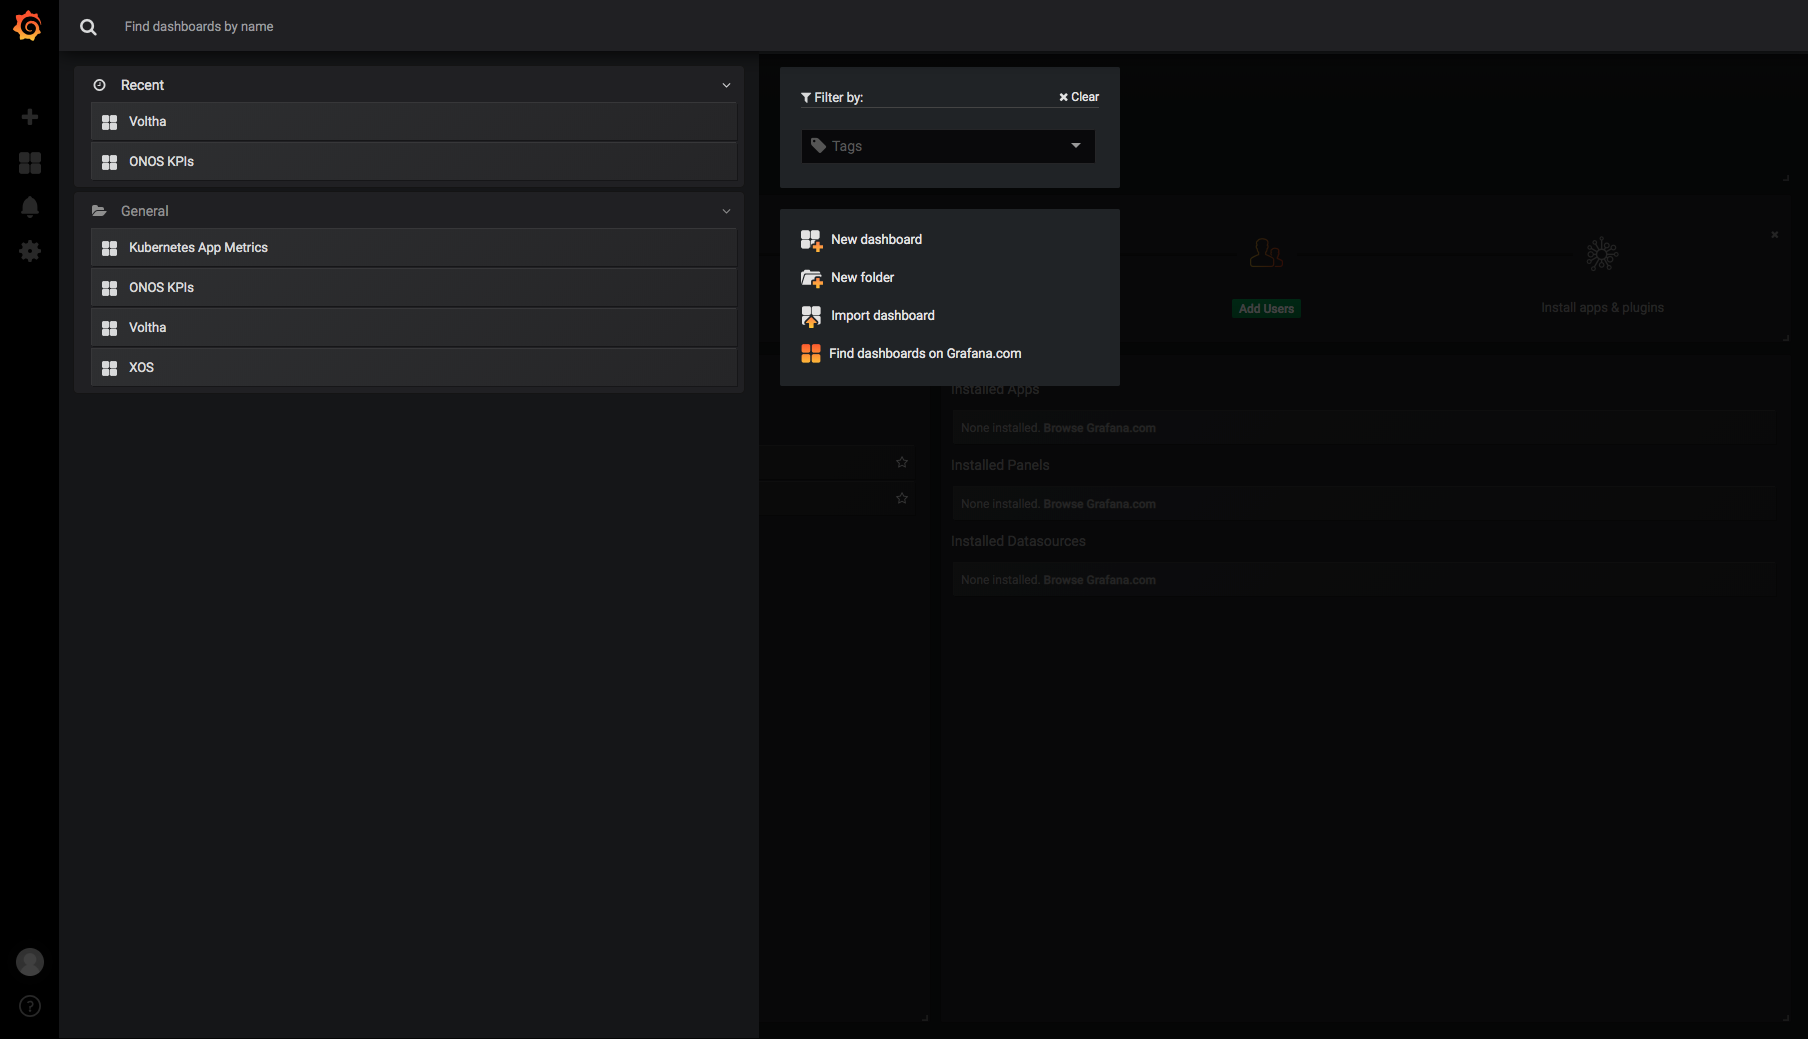Click dashboard icon beside ONOS KPIs in Recent
Viewport: 1808px width, 1039px height.
pyautogui.click(x=110, y=162)
